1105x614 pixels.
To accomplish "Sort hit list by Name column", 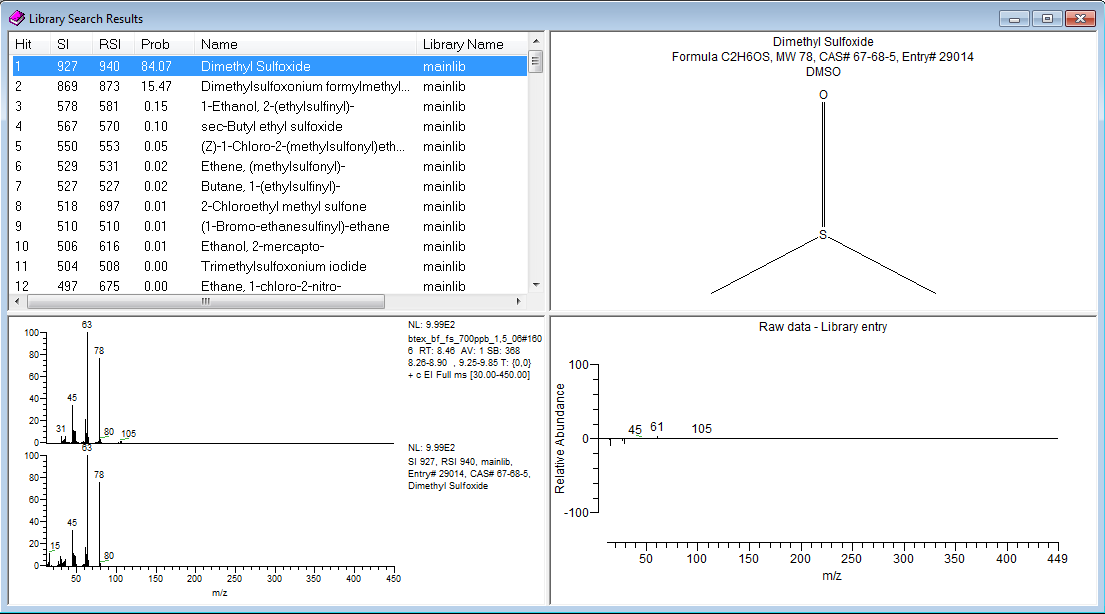I will pos(219,45).
